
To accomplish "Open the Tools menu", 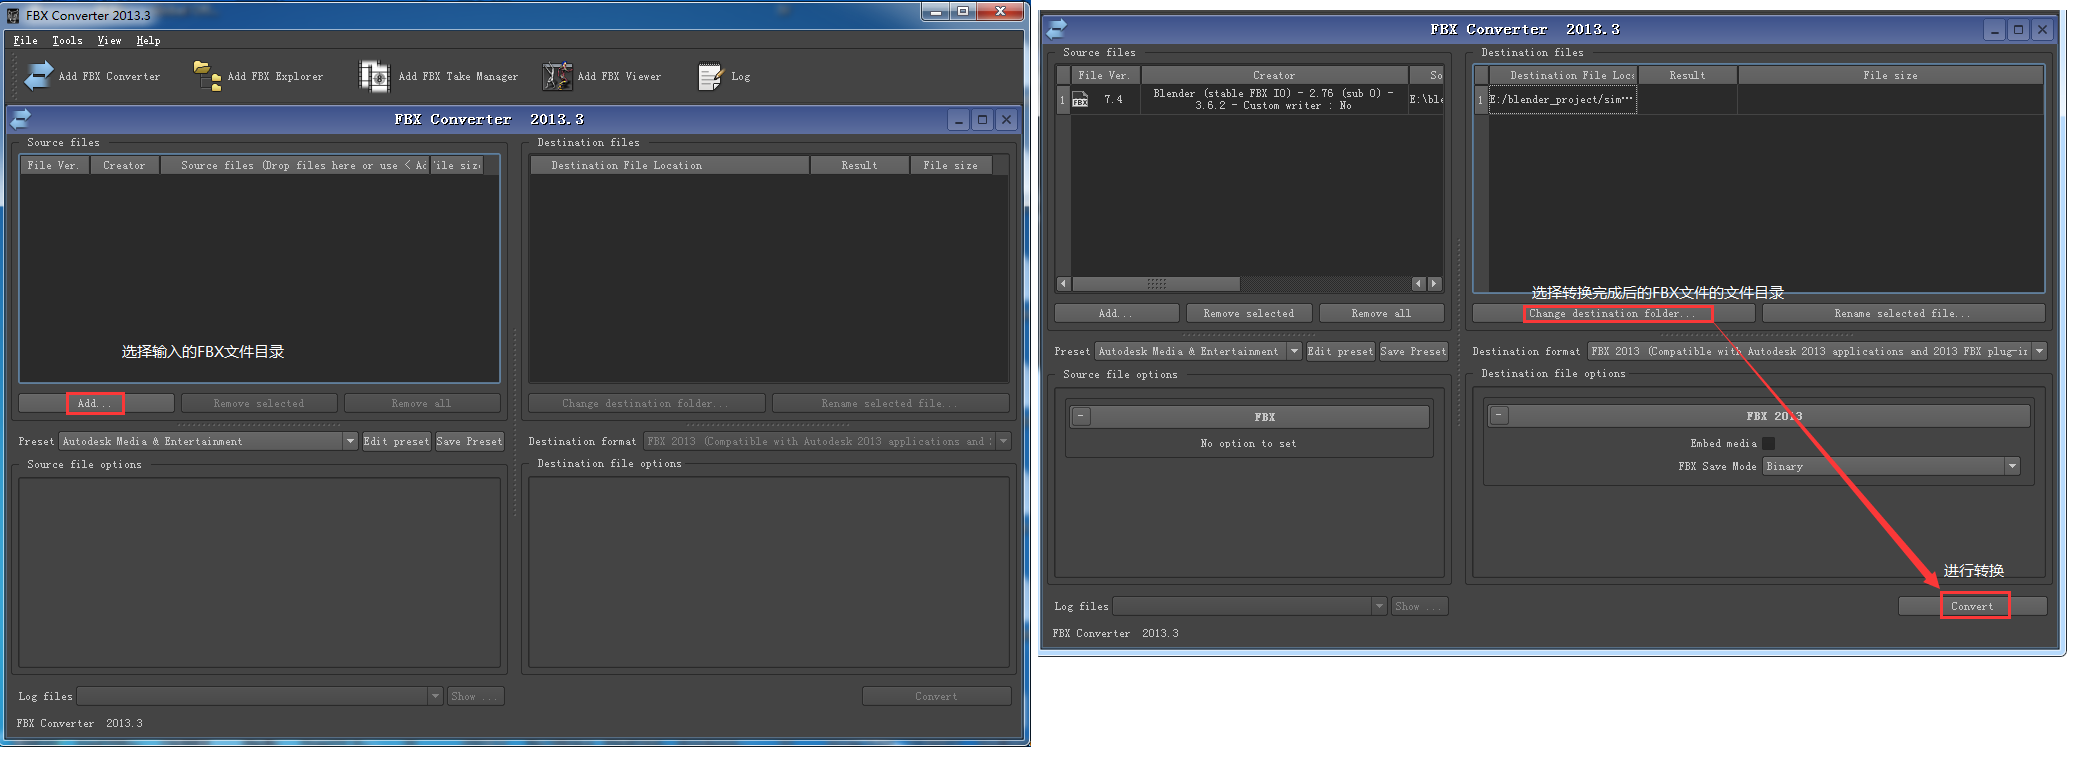I will [x=67, y=41].
